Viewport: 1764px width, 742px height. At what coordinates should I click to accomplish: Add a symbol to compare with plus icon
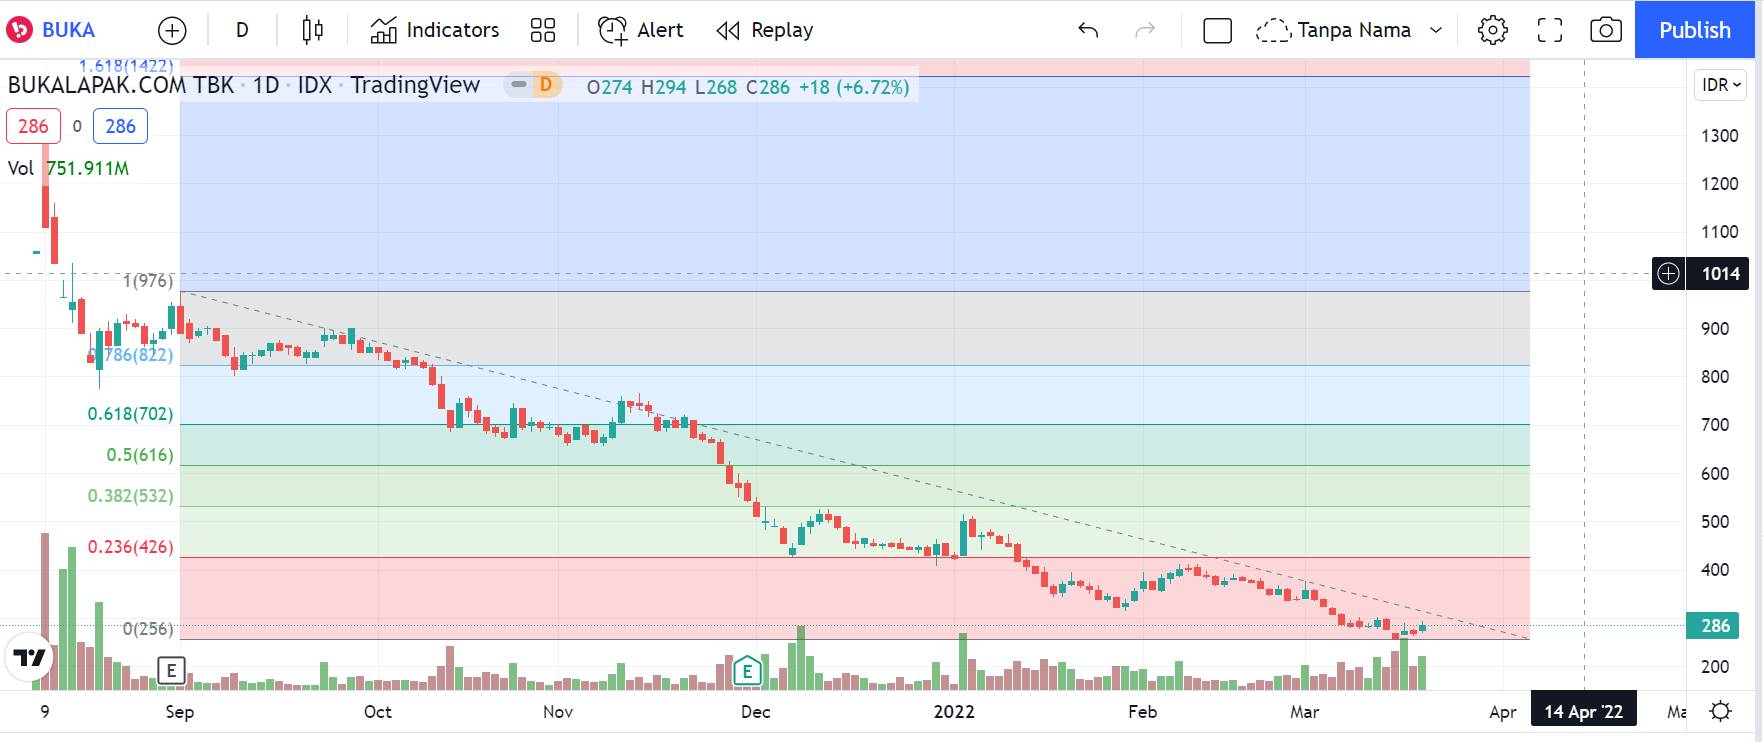click(x=172, y=31)
